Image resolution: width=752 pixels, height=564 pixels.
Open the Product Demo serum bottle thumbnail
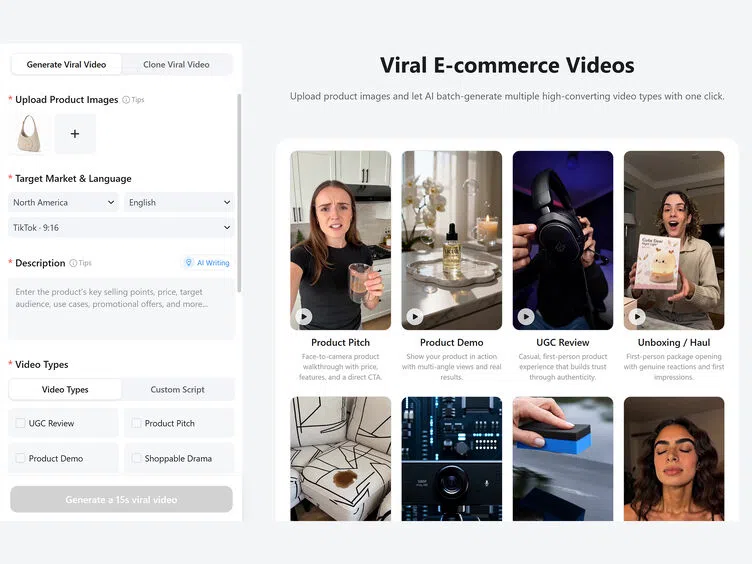452,240
